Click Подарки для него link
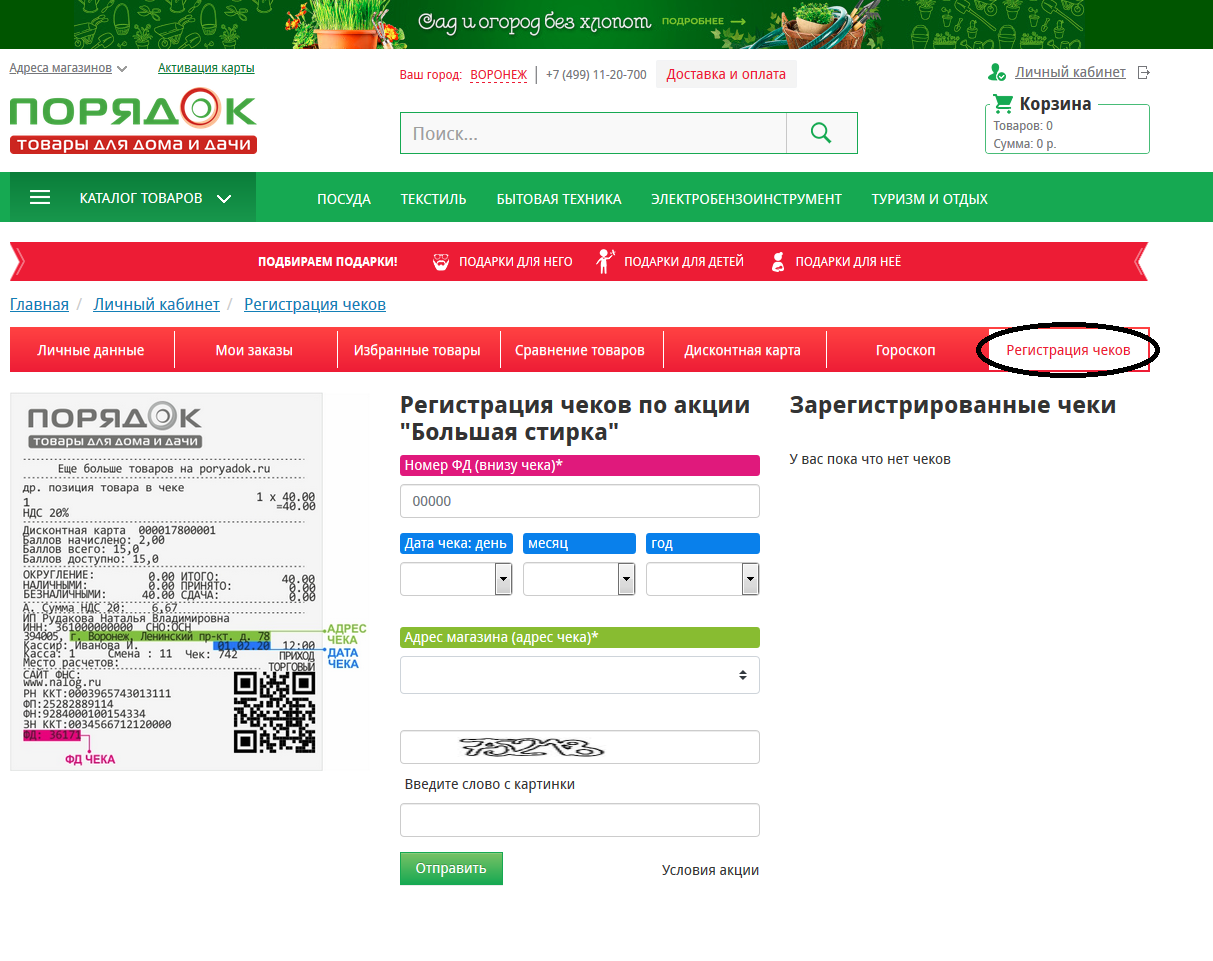The image size is (1213, 961). [x=516, y=262]
